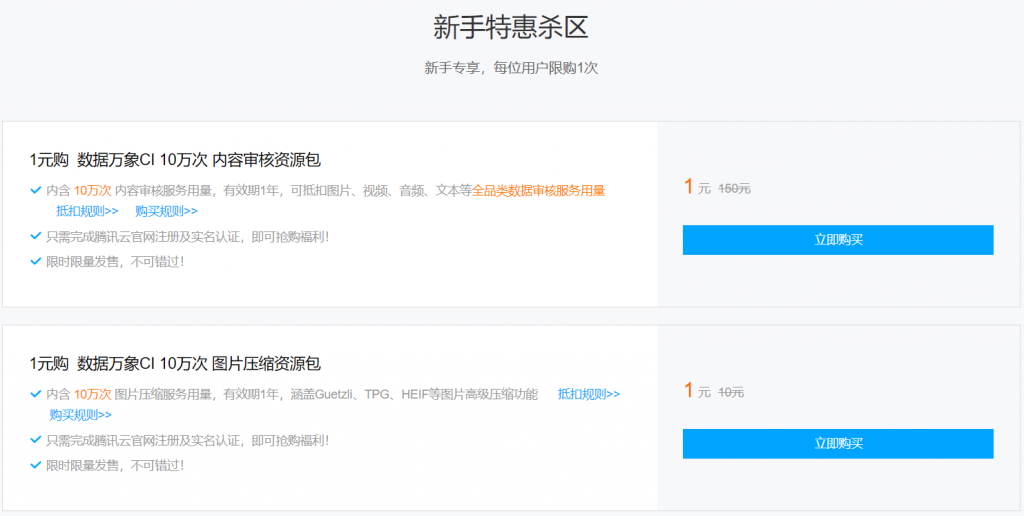The height and width of the screenshot is (516, 1024).
Task: Click 立即购买 for 图片压缩资源包
Action: (x=838, y=443)
